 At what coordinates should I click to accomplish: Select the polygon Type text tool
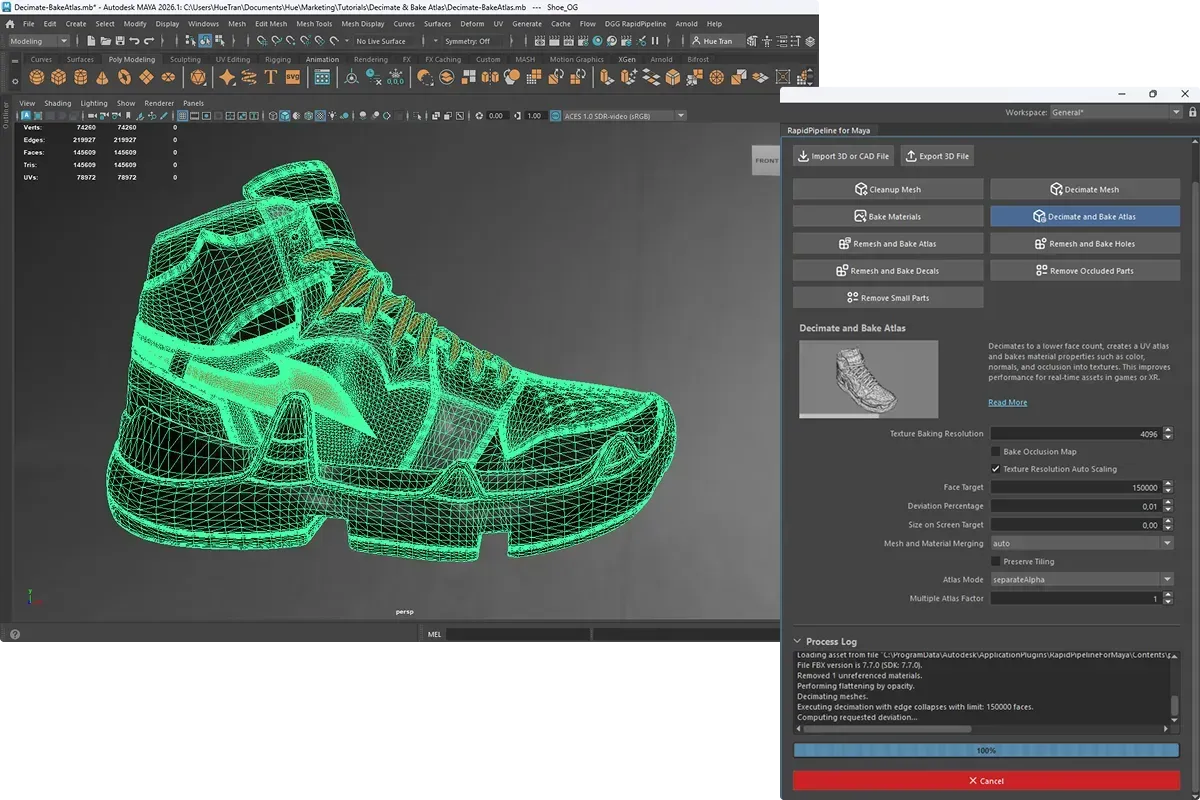coord(270,77)
